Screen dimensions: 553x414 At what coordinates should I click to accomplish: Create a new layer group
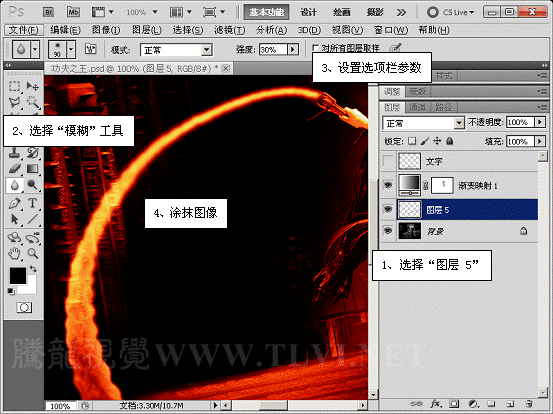(492, 404)
